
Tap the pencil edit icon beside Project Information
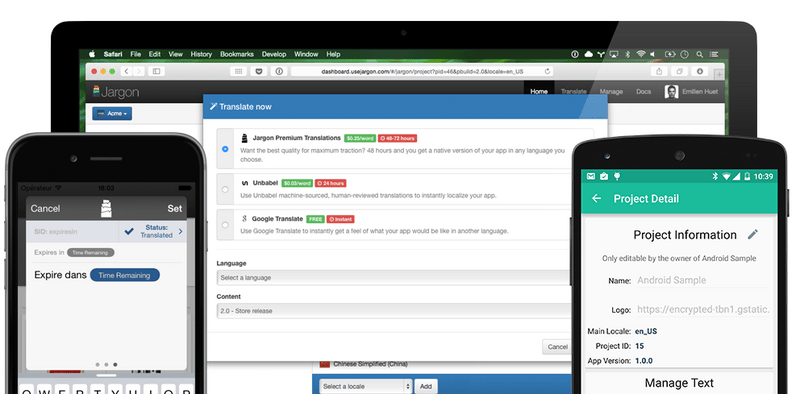(753, 234)
